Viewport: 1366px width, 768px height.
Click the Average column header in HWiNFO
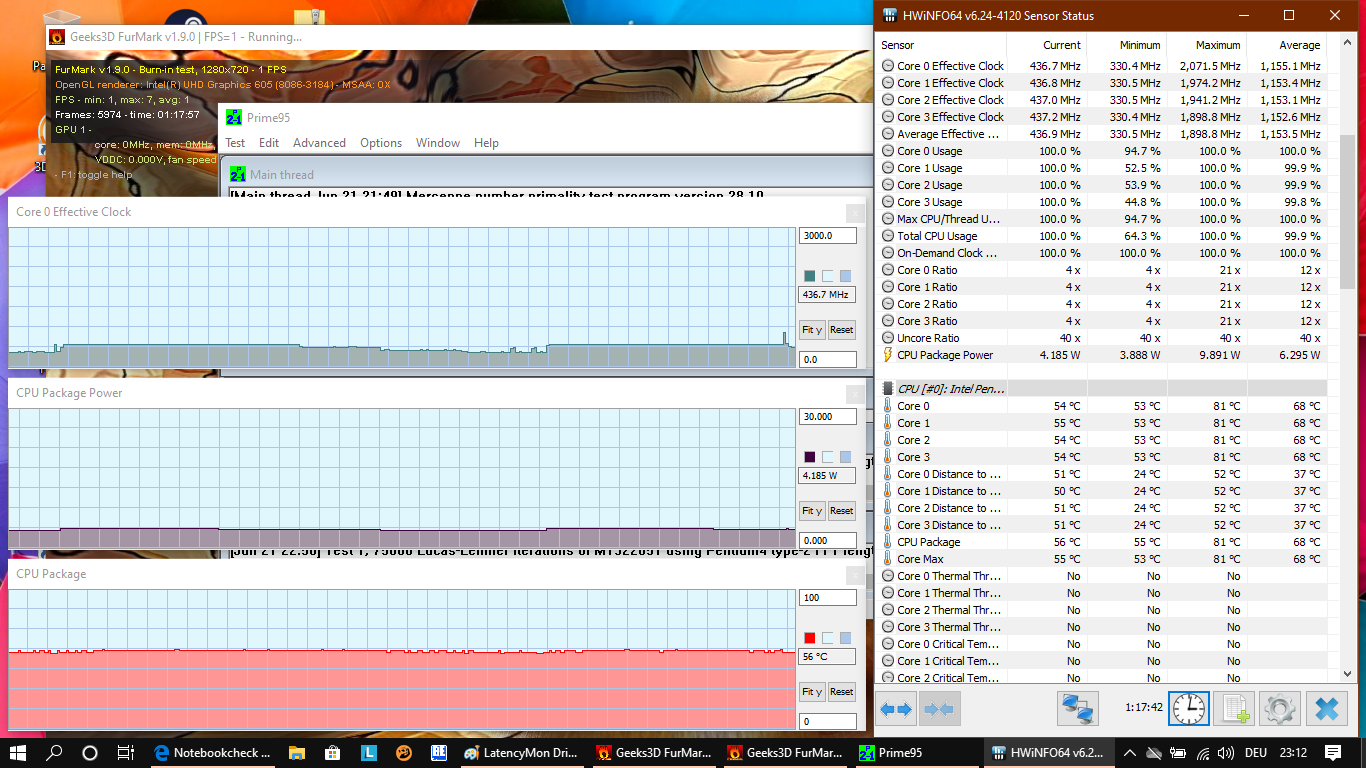click(1287, 45)
